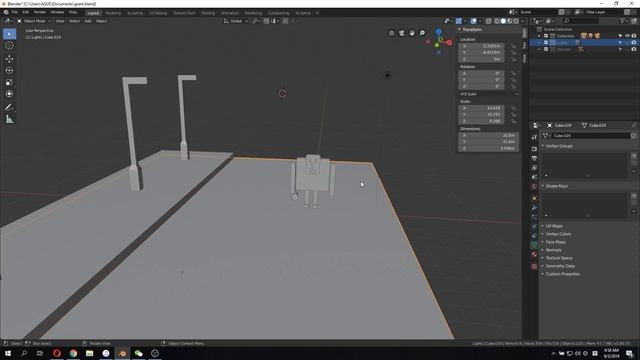Screen dimensions: 640x360
Task: Open the Modifiers properties tab
Action: 534,208
